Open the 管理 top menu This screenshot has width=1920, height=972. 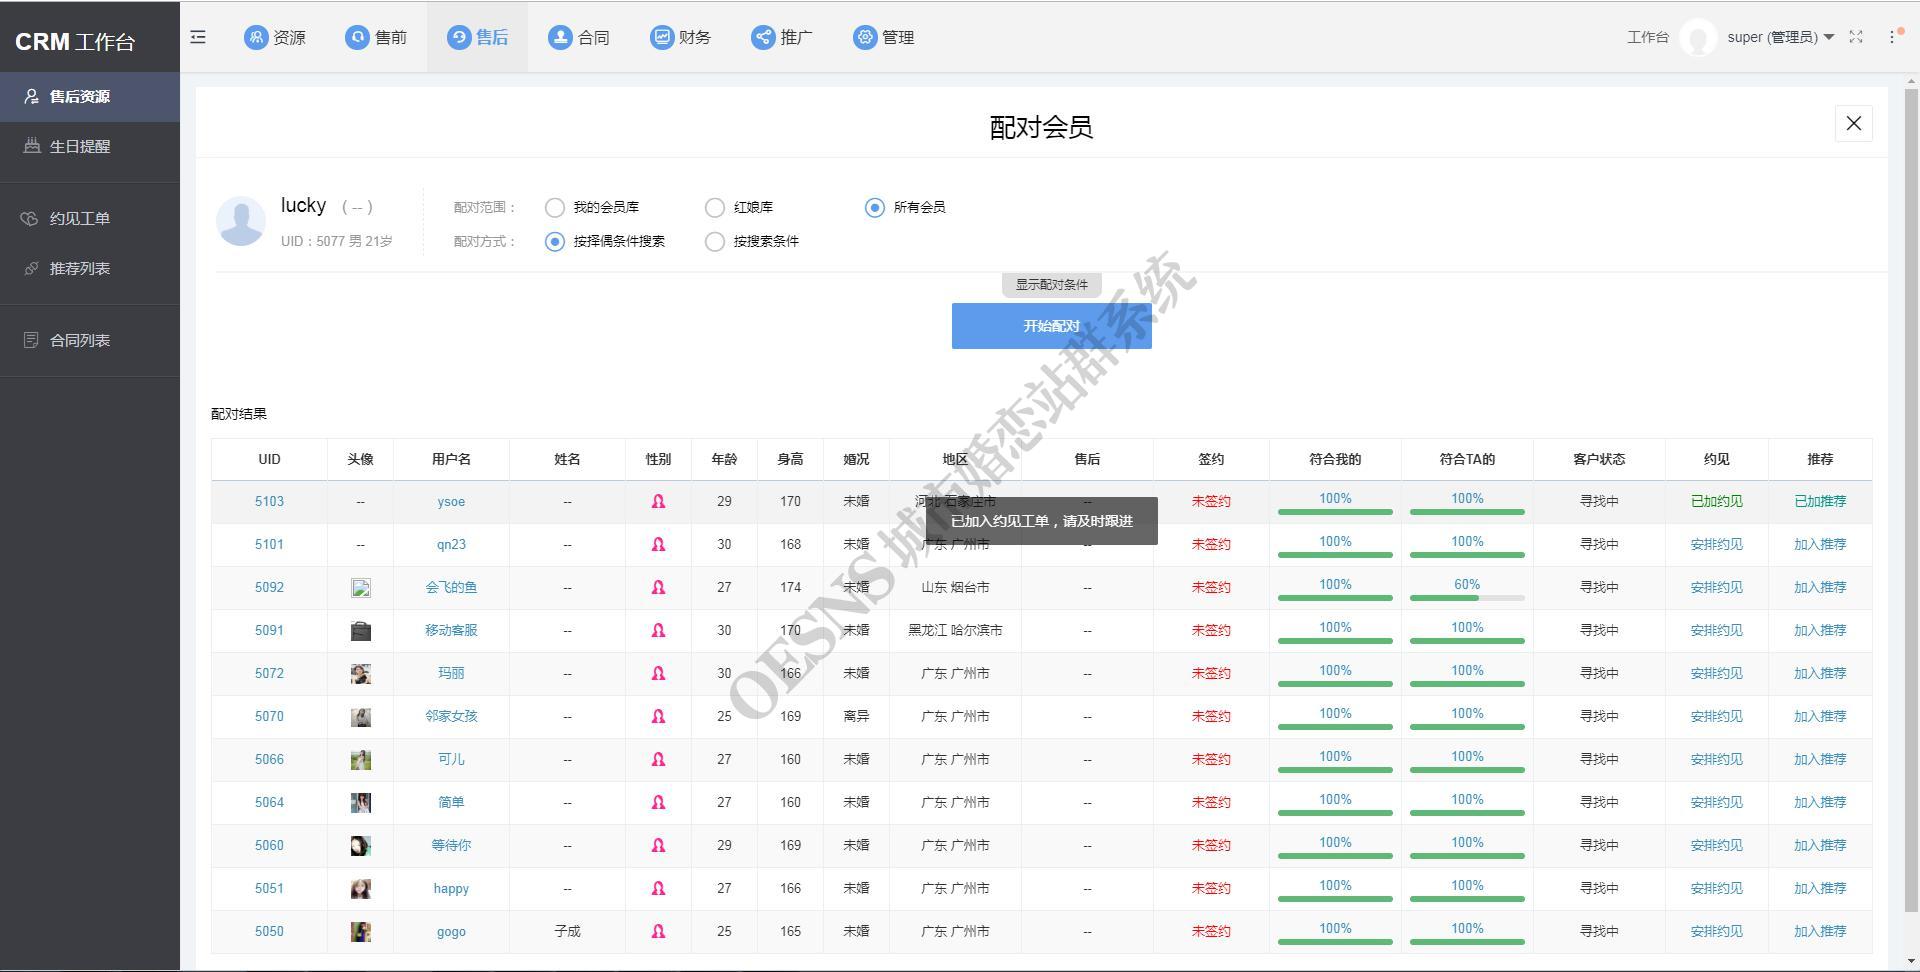pos(884,37)
